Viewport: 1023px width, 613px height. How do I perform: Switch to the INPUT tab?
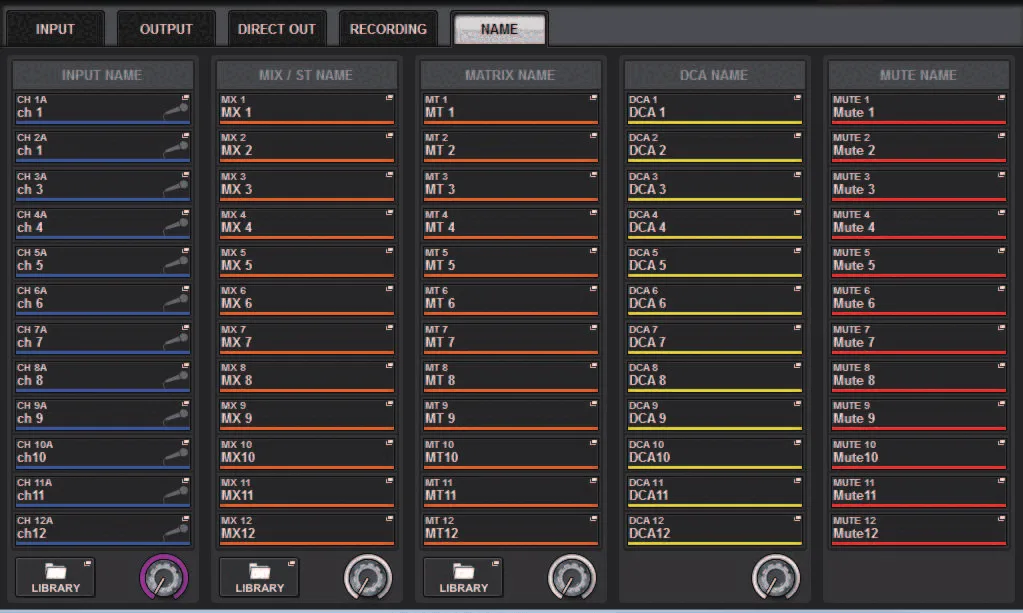[55, 29]
